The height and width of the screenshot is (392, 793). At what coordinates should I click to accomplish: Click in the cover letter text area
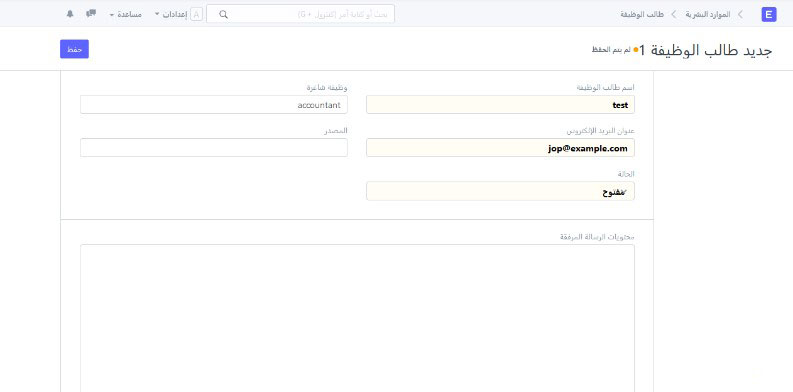(x=357, y=318)
